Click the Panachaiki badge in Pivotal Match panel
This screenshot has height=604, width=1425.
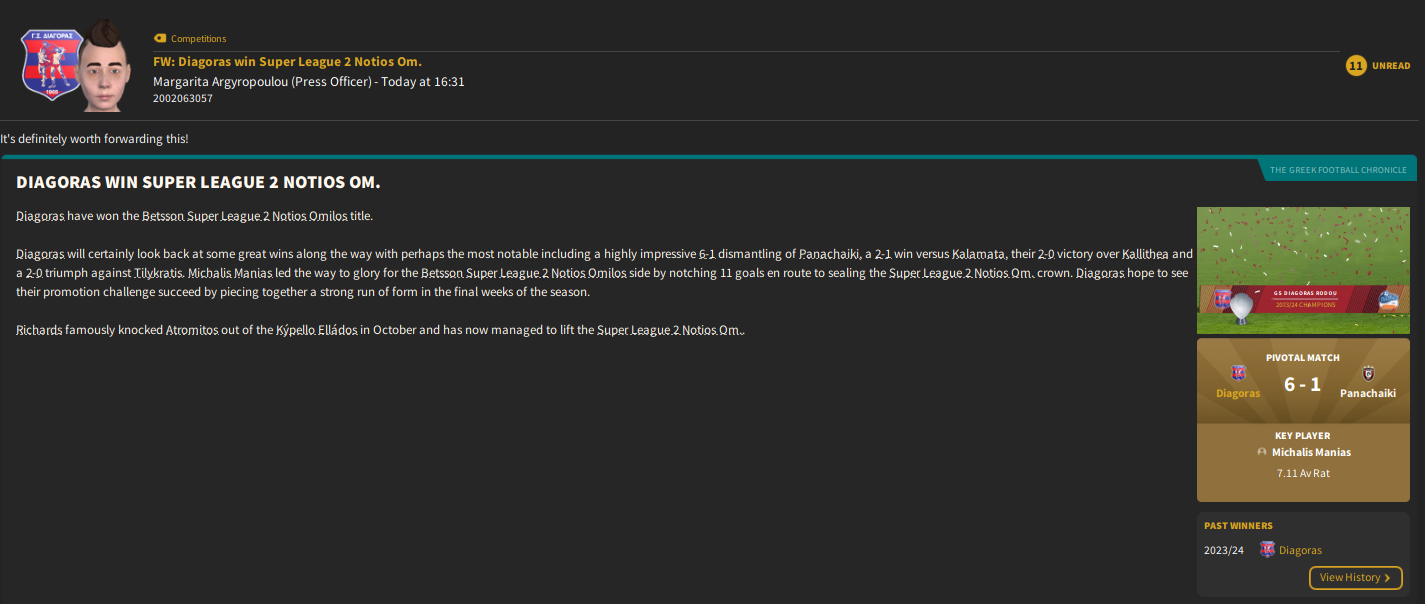pos(1368,373)
